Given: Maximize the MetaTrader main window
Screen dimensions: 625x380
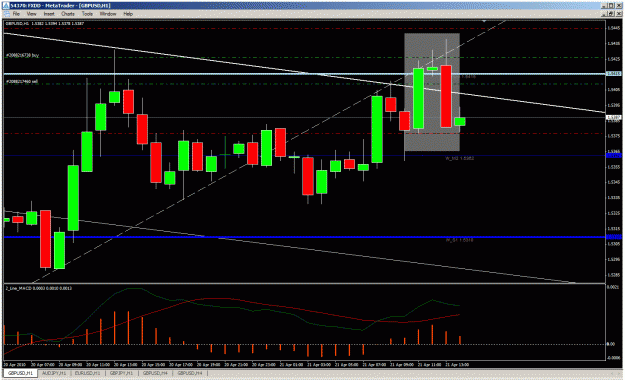Looking at the screenshot, I should 612,6.
